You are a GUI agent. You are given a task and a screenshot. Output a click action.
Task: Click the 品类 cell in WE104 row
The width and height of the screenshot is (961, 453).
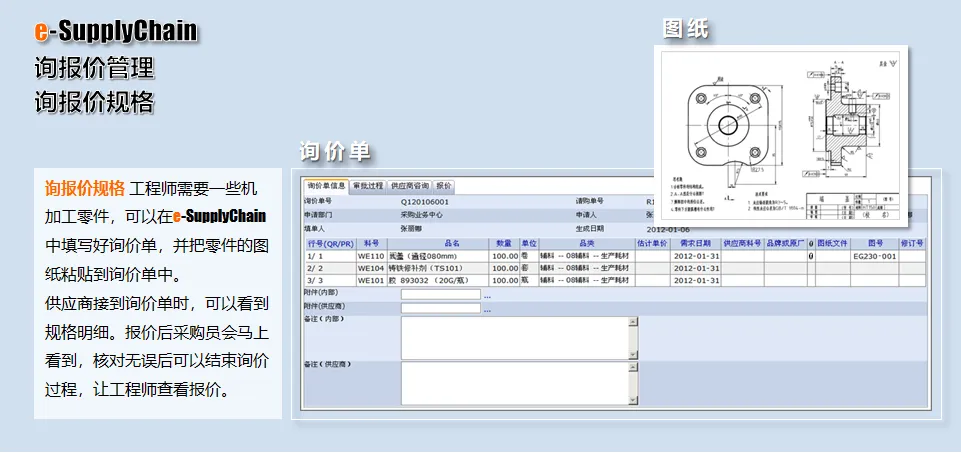[x=587, y=268]
